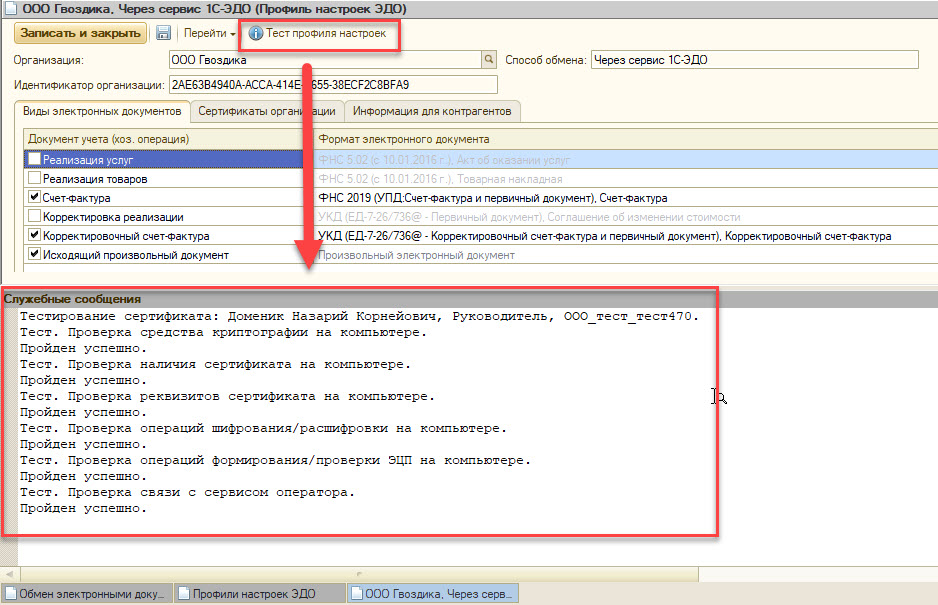Viewport: 938px width, 605px height.
Task: Click the Идентификатор организации field
Action: click(333, 85)
